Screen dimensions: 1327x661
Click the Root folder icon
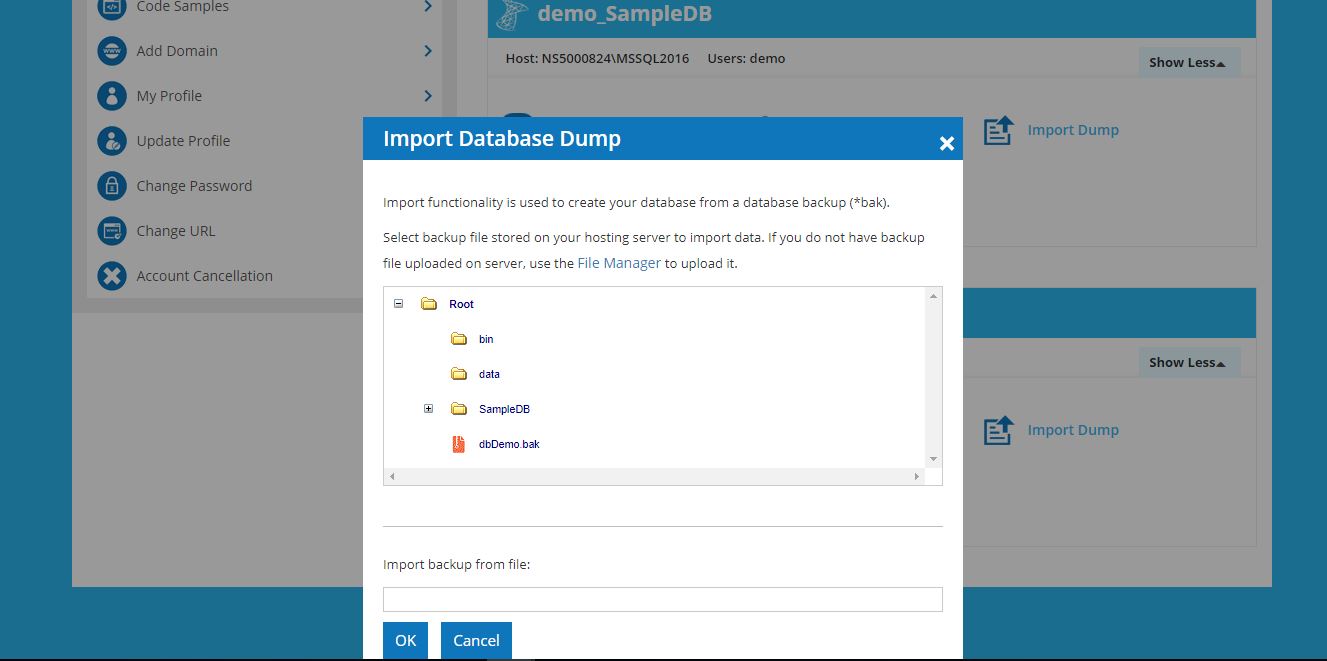tap(429, 304)
